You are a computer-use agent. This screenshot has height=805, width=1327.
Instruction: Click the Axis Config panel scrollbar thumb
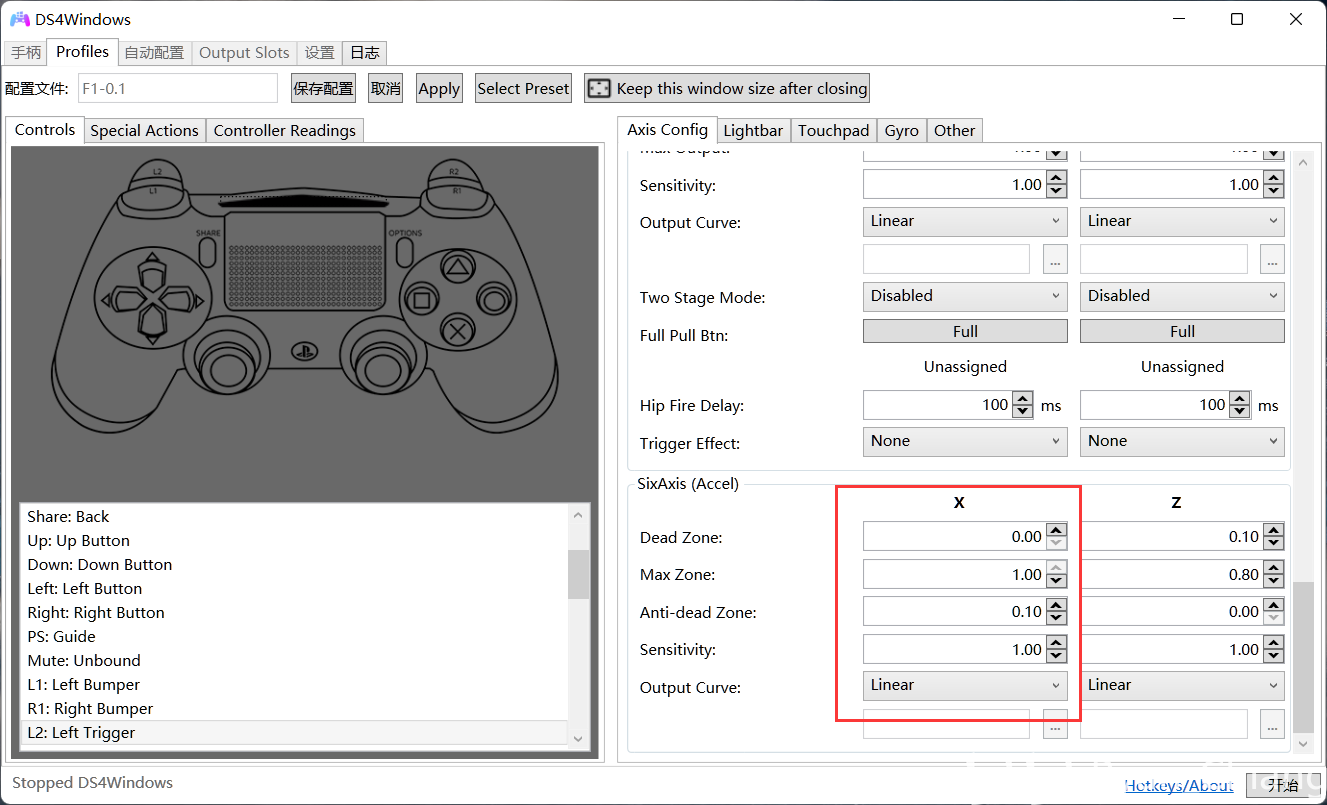pyautogui.click(x=1302, y=658)
